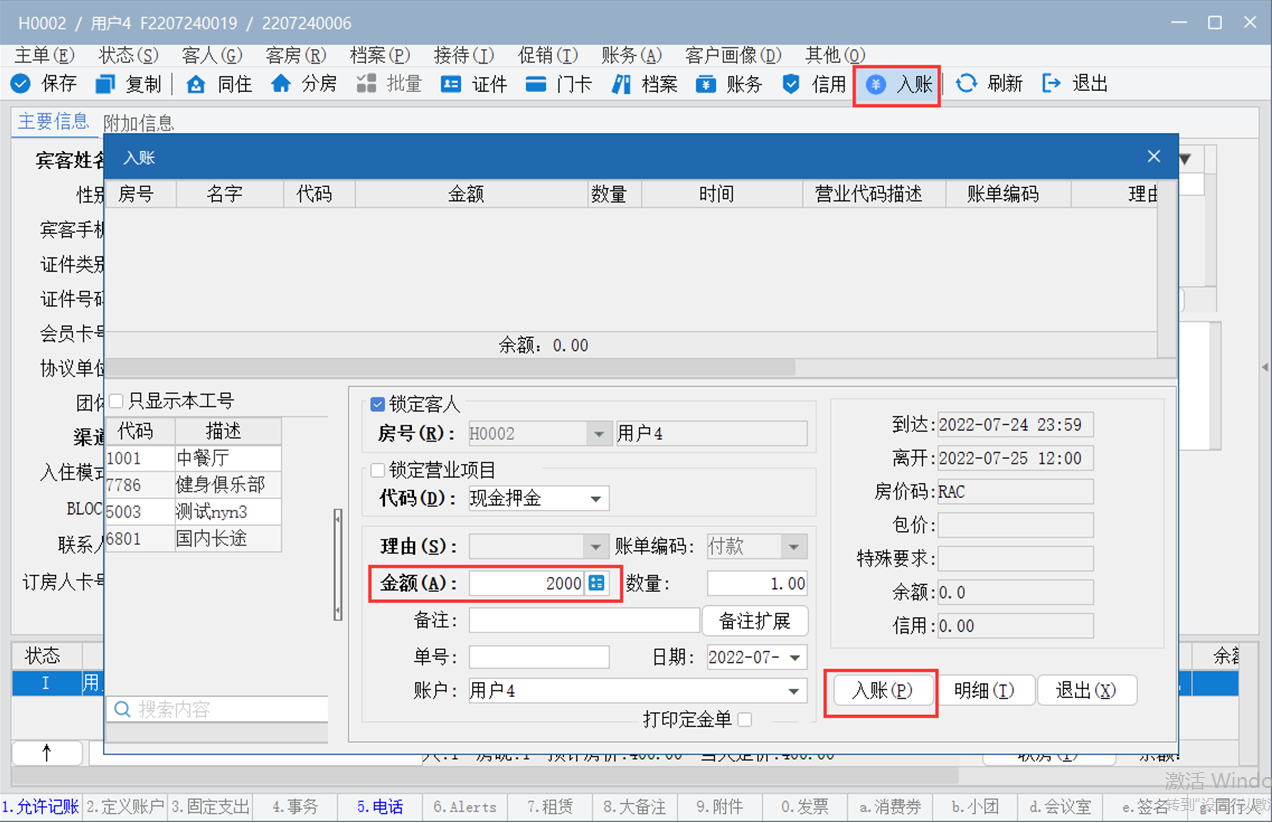Expand the 日期 date dropdown
Screen dimensions: 1272x823
pyautogui.click(x=795, y=658)
